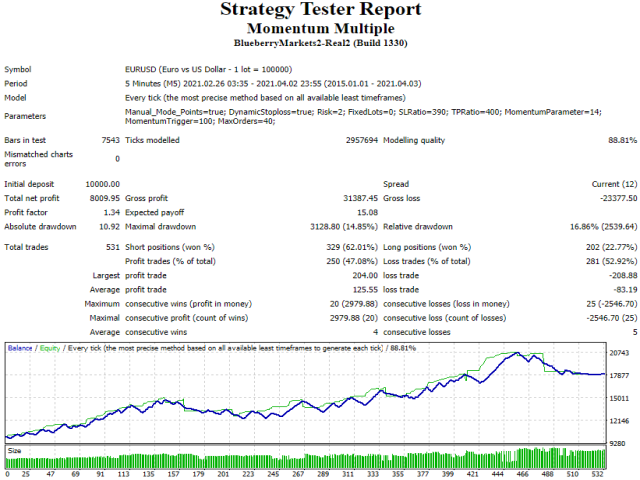Click Long positions value 202 (22.77%)

611,247
